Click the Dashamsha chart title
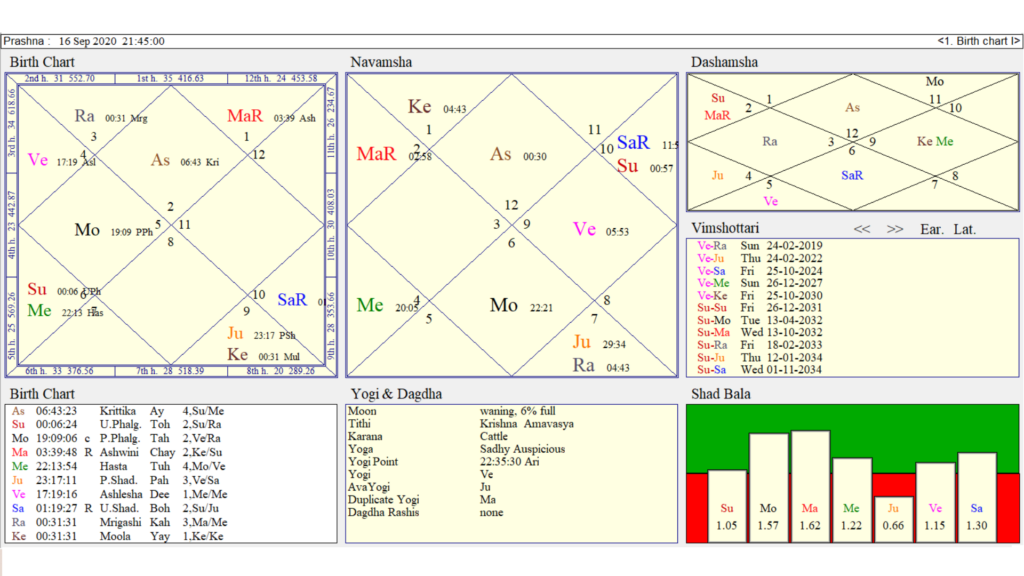This screenshot has width=1024, height=576. pos(724,62)
